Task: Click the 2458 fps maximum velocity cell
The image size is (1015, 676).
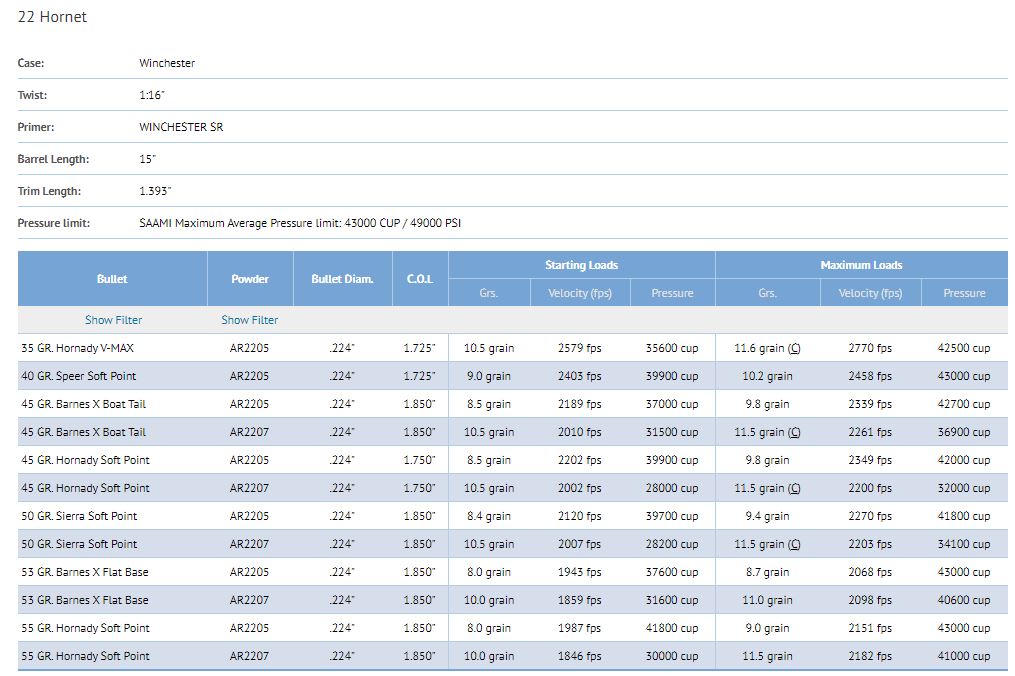Action: tap(870, 376)
